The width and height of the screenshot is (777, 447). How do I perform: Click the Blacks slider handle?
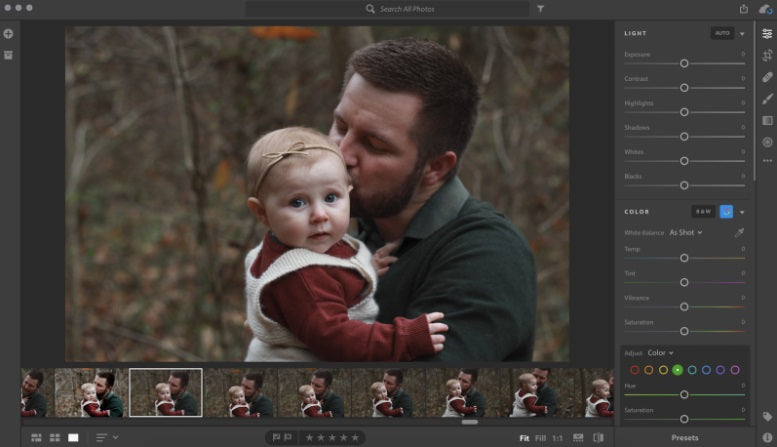[x=684, y=185]
